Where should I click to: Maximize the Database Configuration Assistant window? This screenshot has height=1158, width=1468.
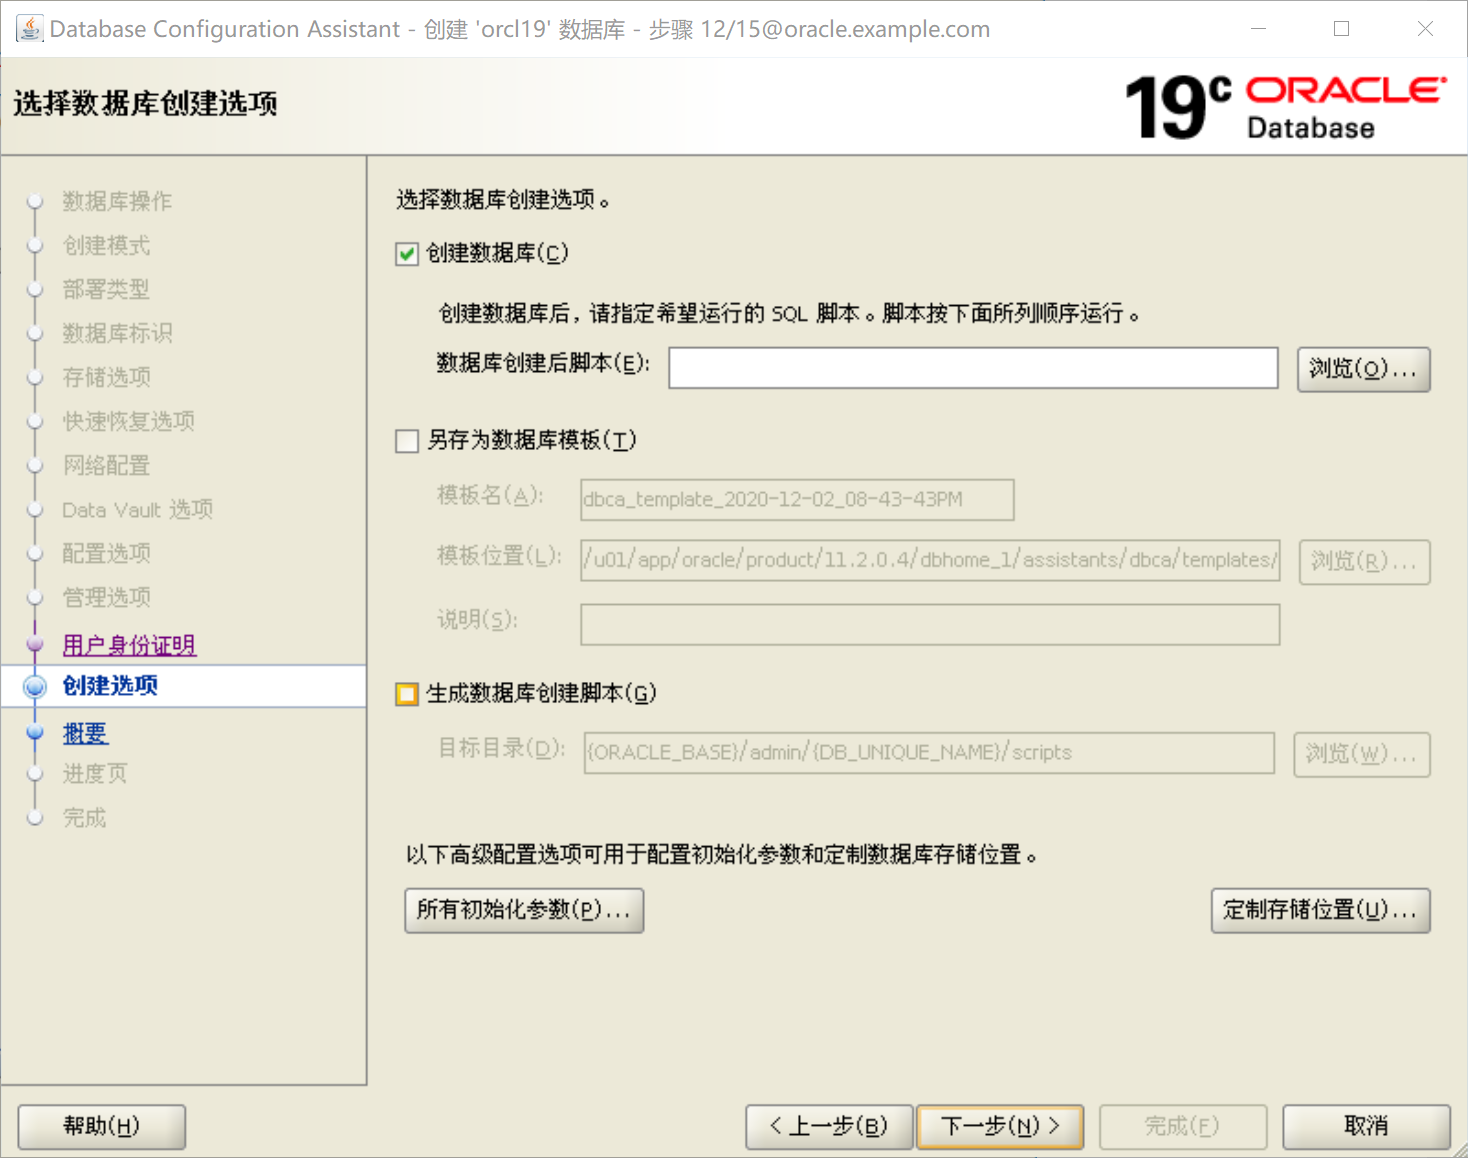[x=1342, y=29]
